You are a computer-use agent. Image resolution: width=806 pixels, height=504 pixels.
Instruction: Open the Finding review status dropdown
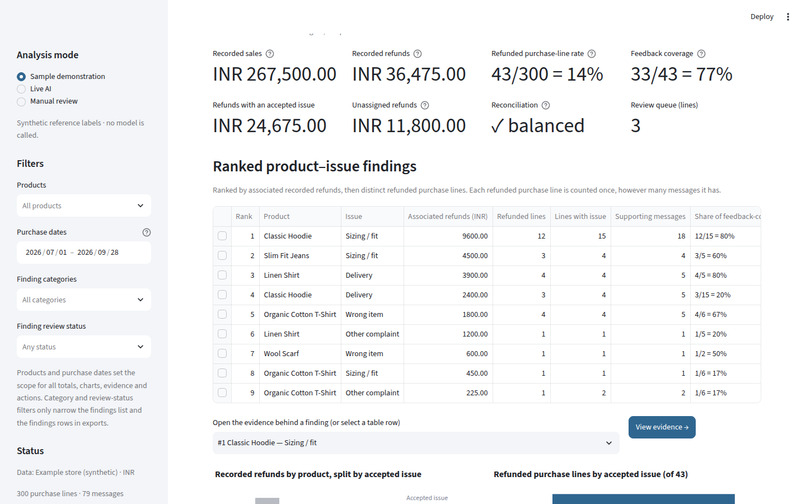coord(84,347)
